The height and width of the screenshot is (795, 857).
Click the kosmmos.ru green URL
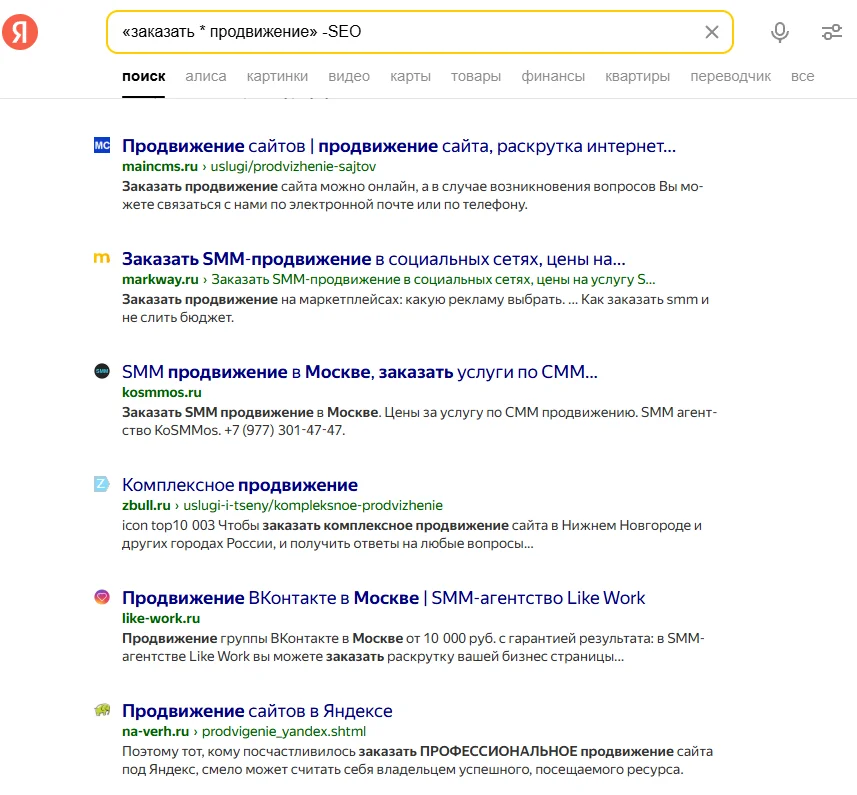coord(161,393)
